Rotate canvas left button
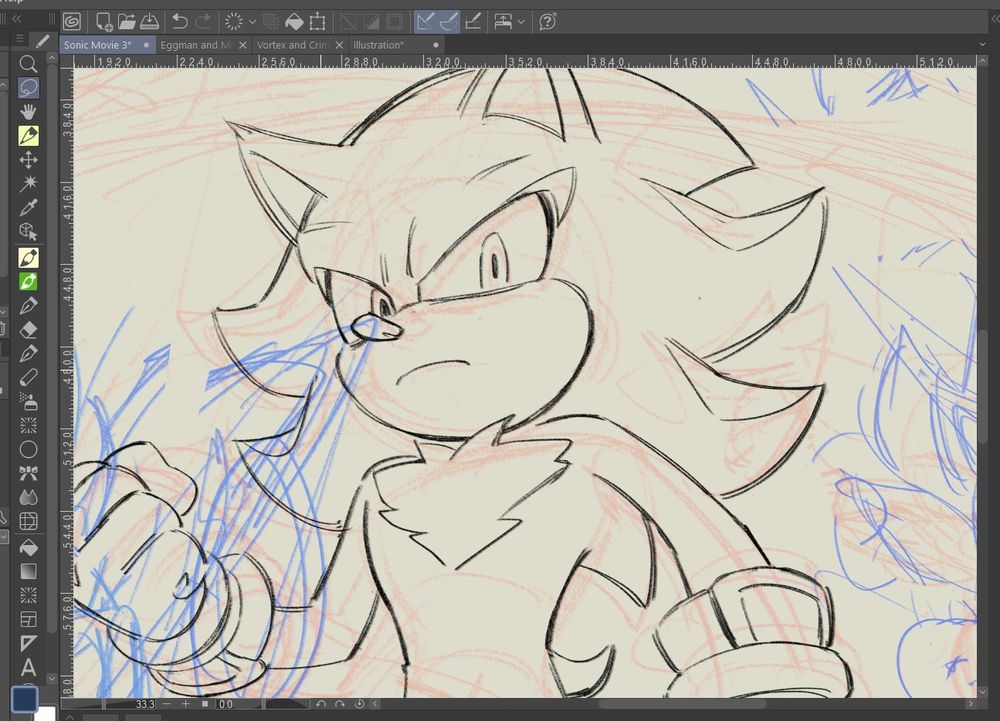 pos(321,704)
